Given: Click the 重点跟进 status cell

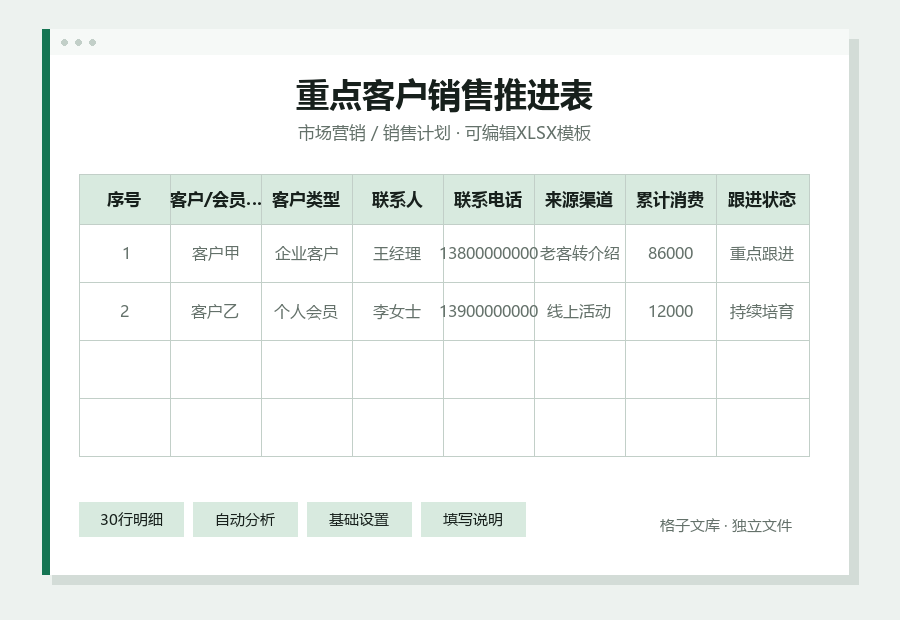Looking at the screenshot, I should pos(762,253).
